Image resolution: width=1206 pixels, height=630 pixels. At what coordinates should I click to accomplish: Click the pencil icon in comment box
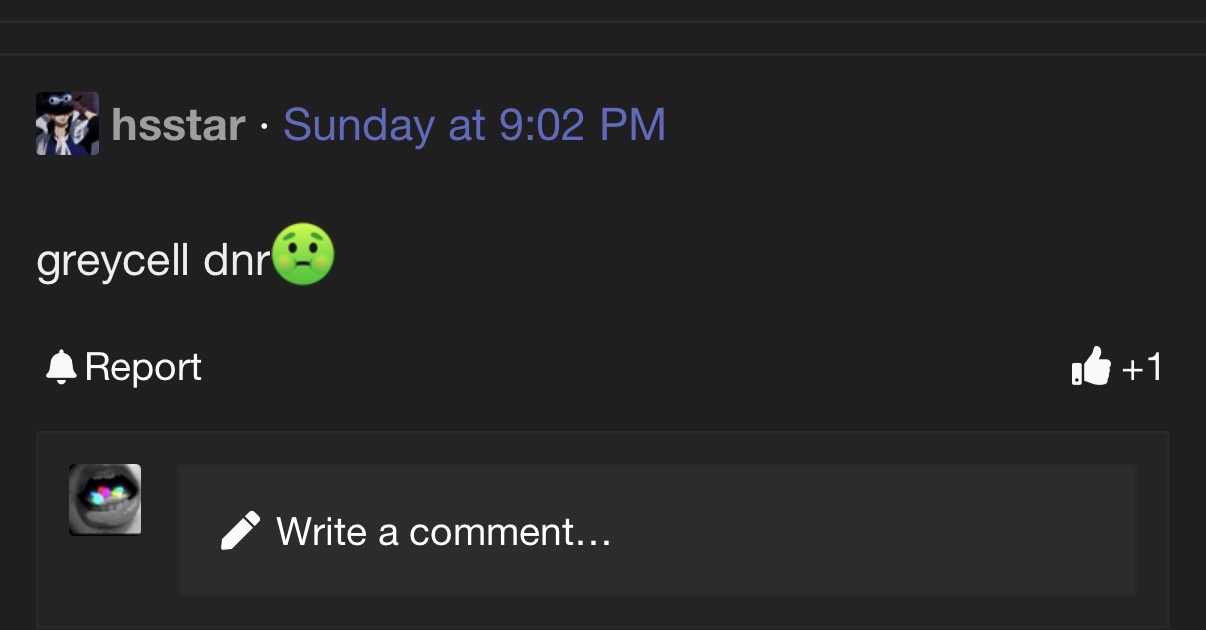(x=240, y=530)
